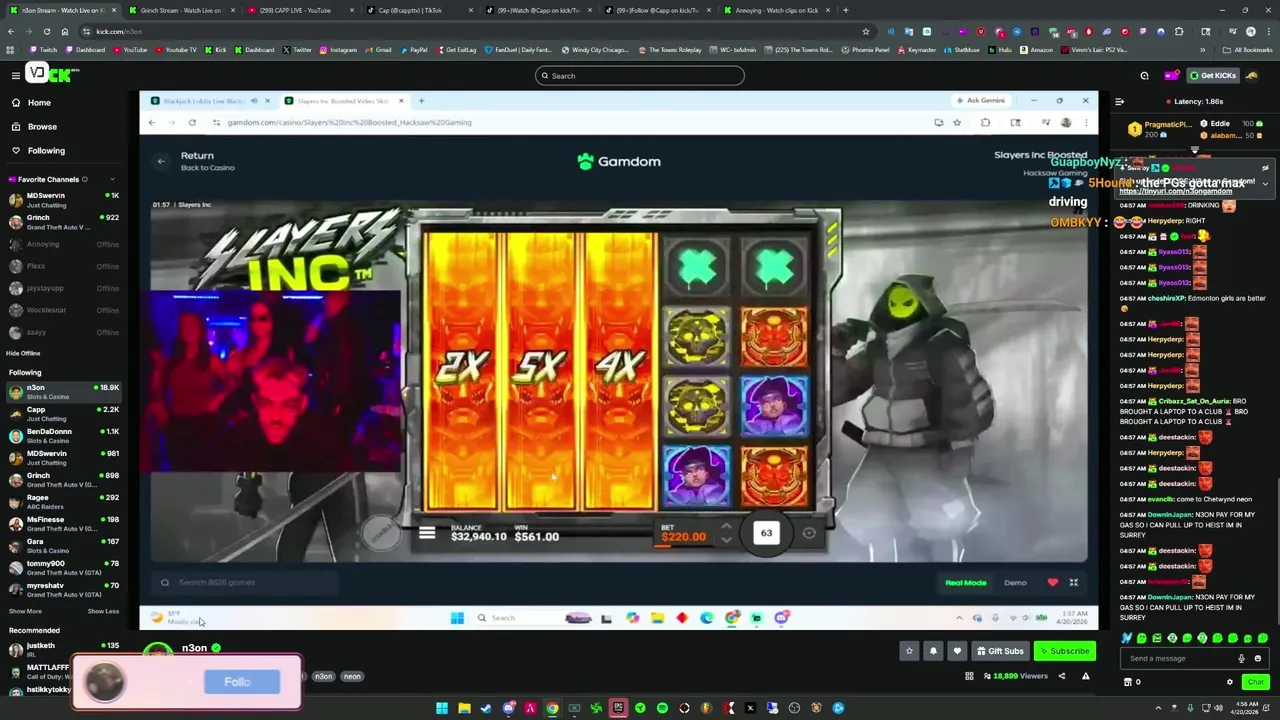Click Hide Offline under favorite channels
The height and width of the screenshot is (720, 1280).
point(23,353)
